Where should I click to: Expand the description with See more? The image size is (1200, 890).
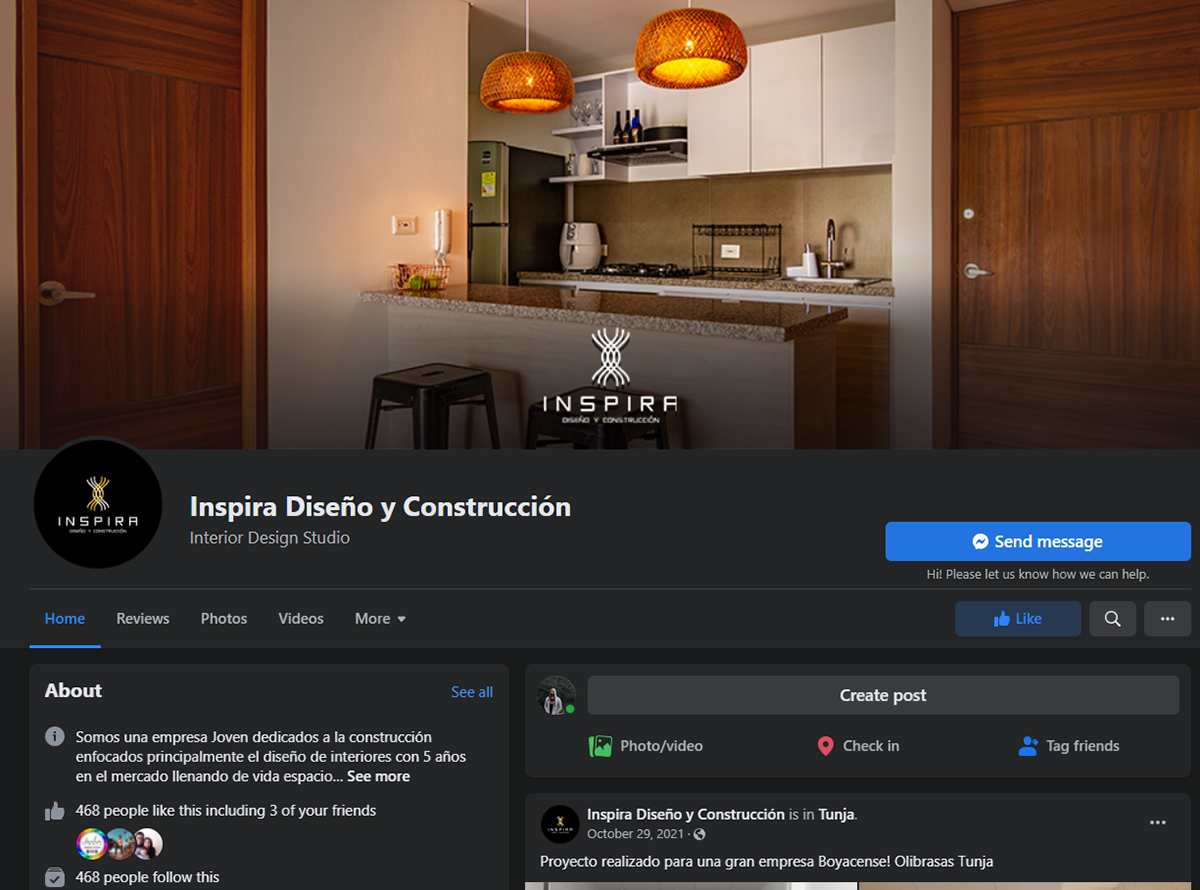click(378, 776)
